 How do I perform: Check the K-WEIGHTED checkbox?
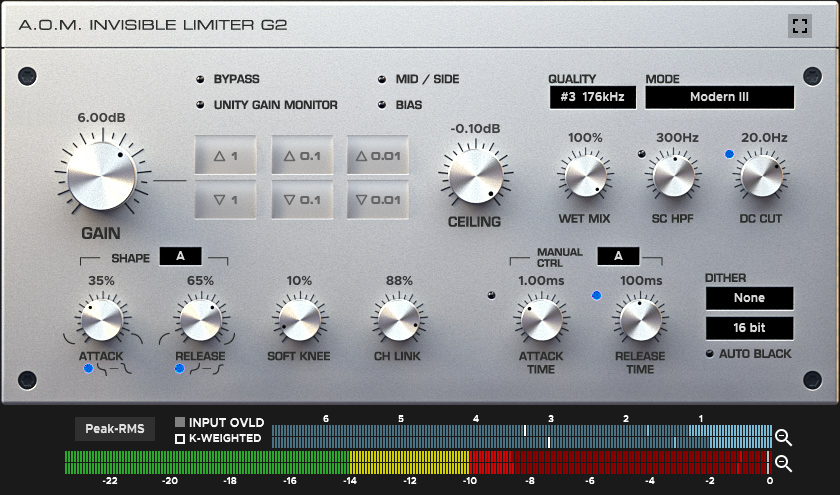[x=180, y=439]
